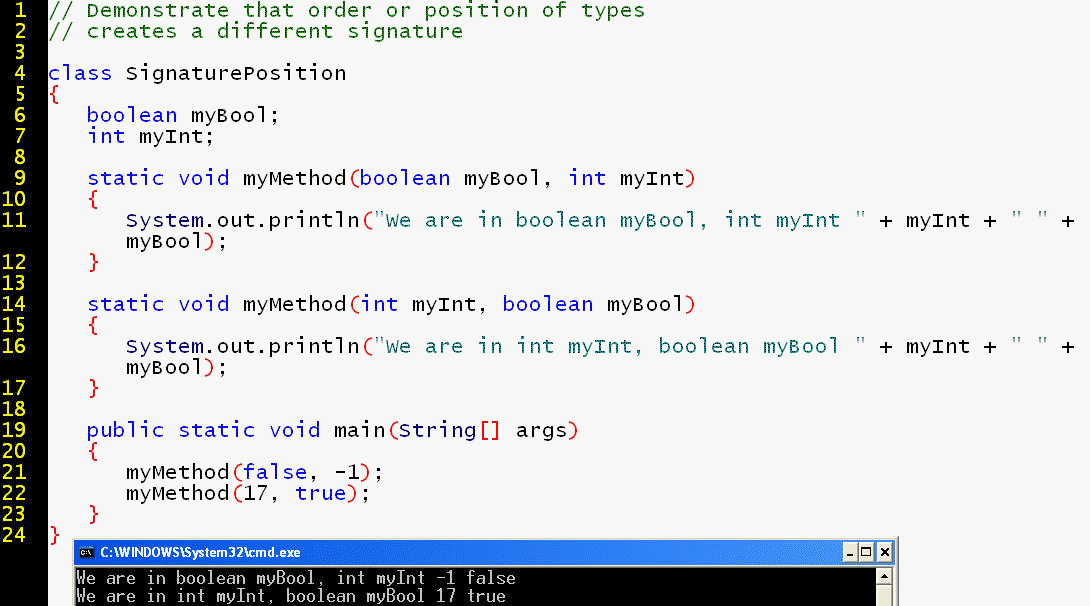Click line number 19 in gutter
Viewport: 1090px width, 606px height.
[14, 429]
